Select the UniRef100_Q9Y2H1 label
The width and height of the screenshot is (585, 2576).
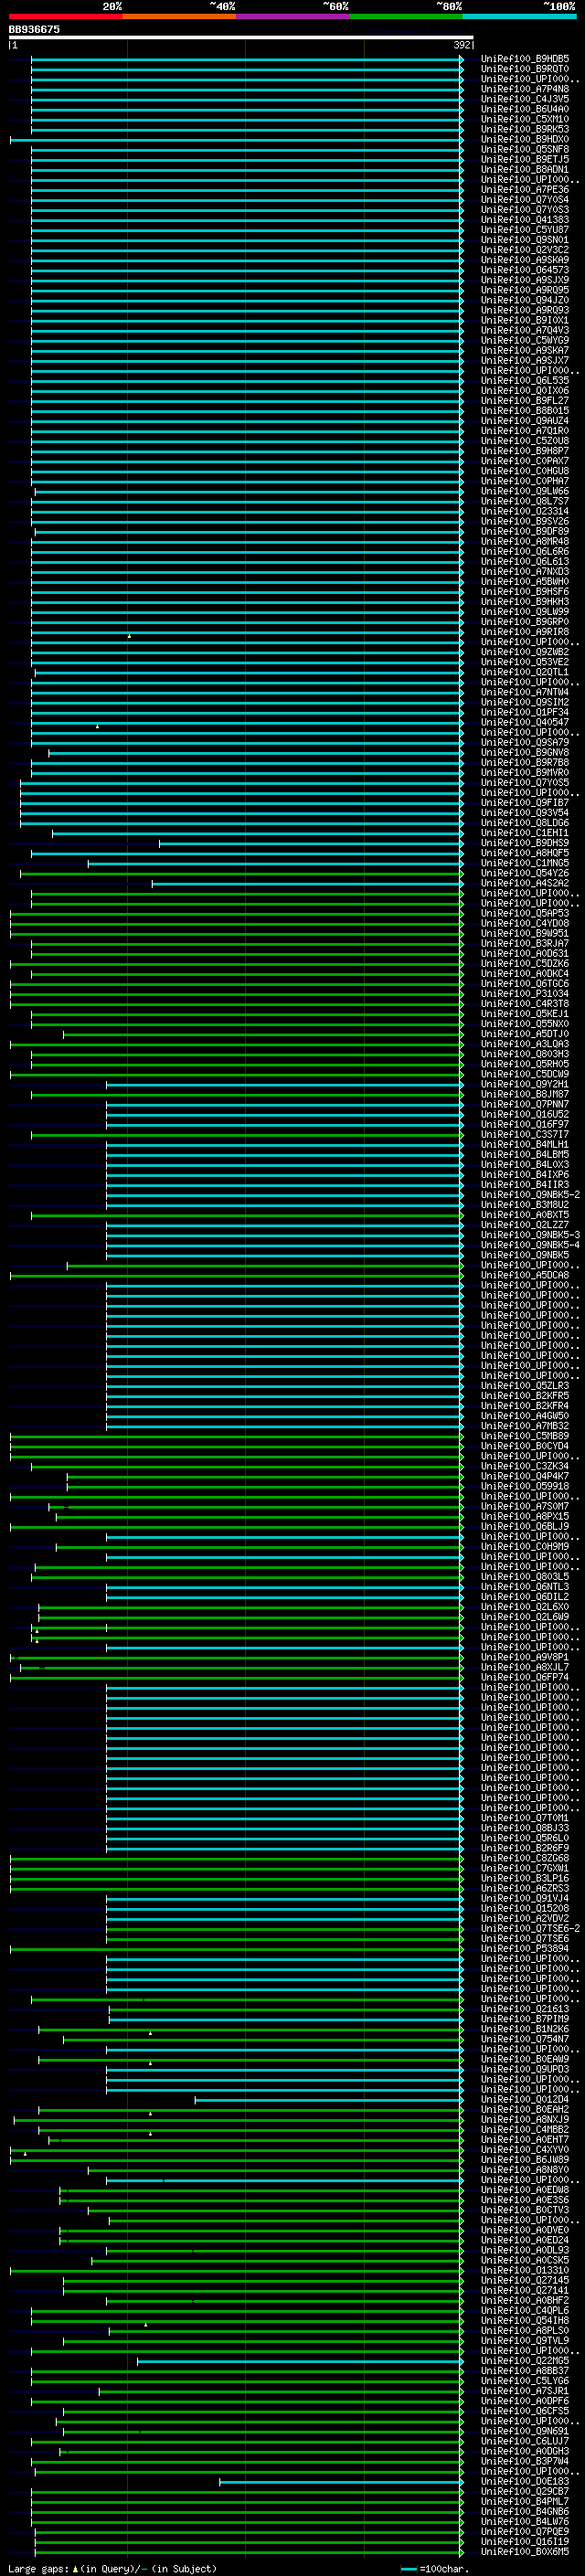[525, 1084]
